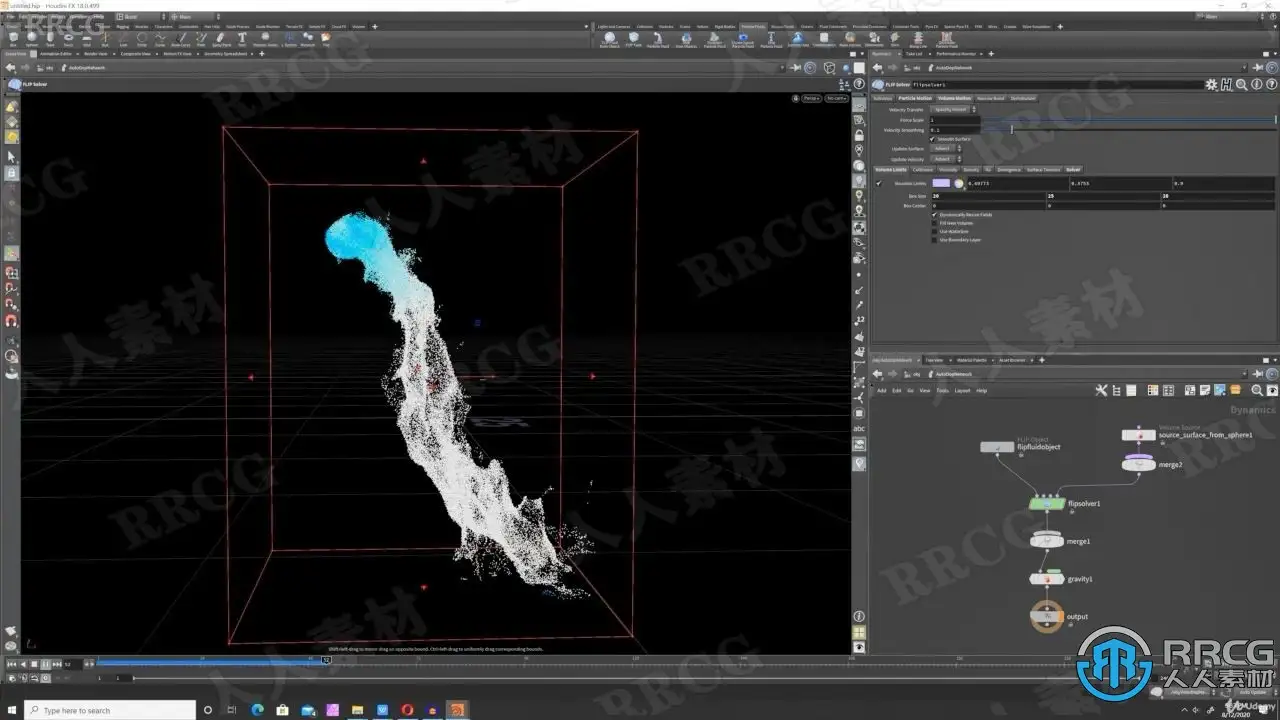Click the merge2 node

1139,464
